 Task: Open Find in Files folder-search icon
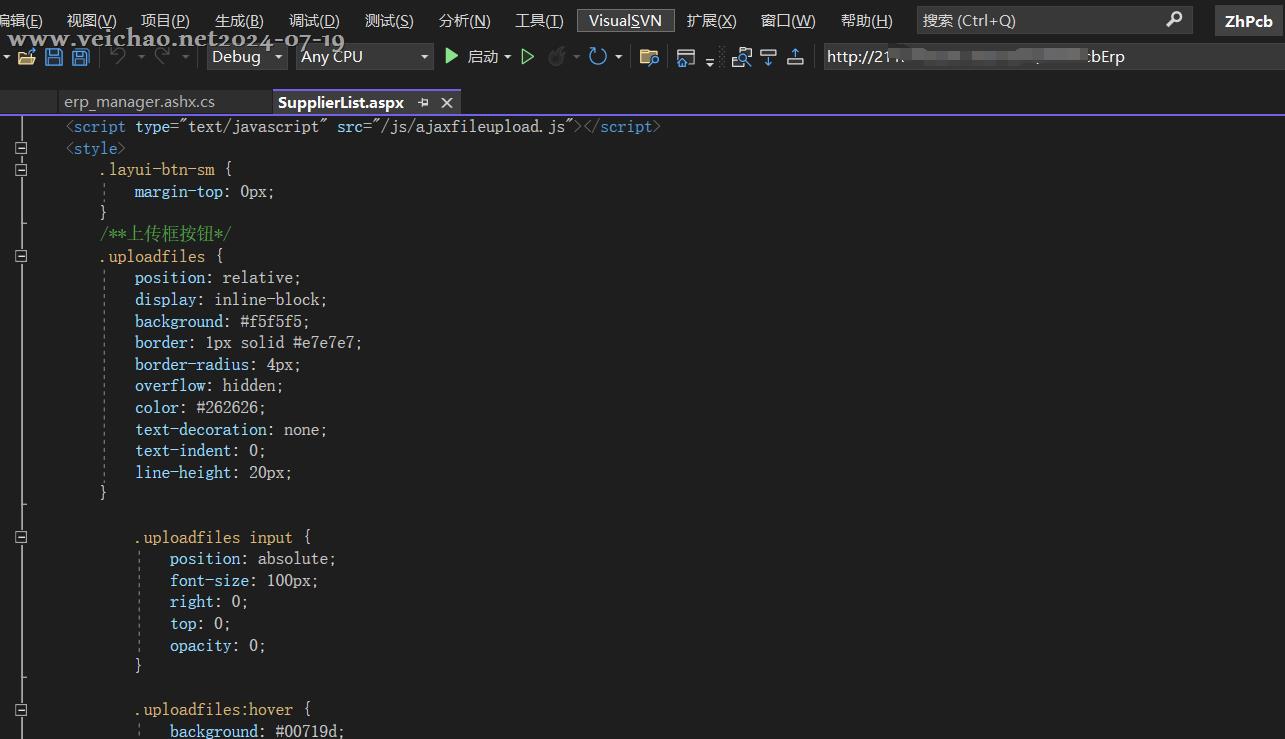[x=649, y=57]
